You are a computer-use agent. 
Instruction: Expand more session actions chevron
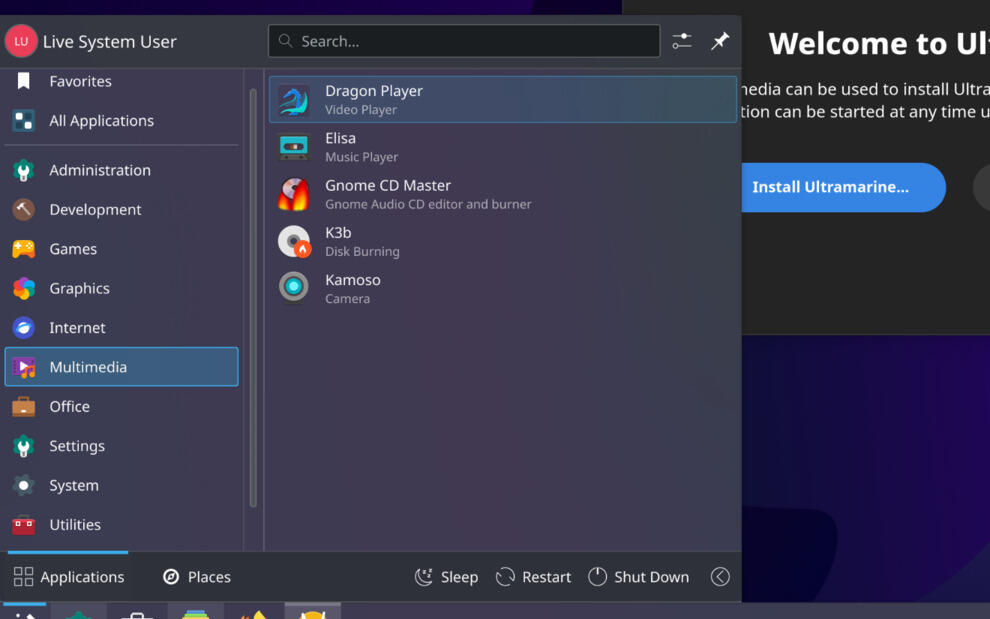coord(720,577)
